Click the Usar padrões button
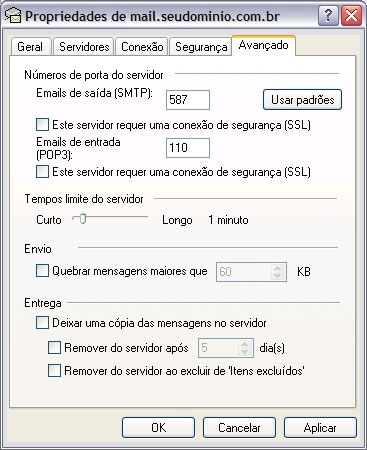The height and width of the screenshot is (450, 367). (x=302, y=100)
